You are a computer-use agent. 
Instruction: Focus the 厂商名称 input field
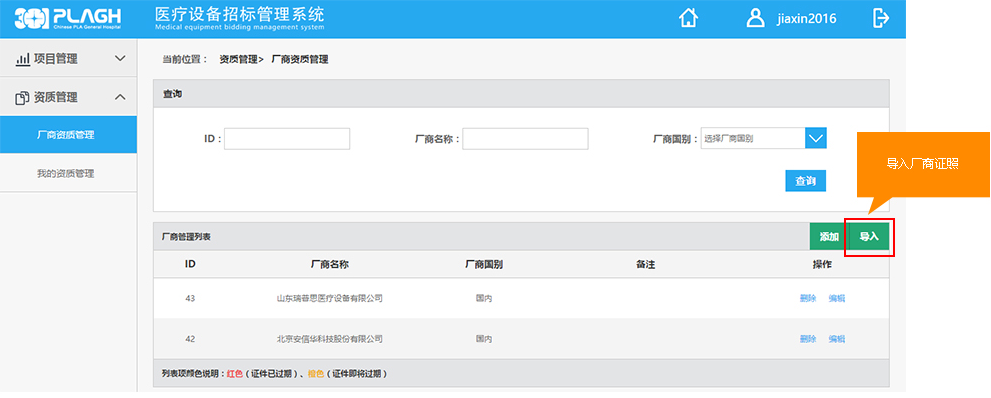tap(525, 139)
